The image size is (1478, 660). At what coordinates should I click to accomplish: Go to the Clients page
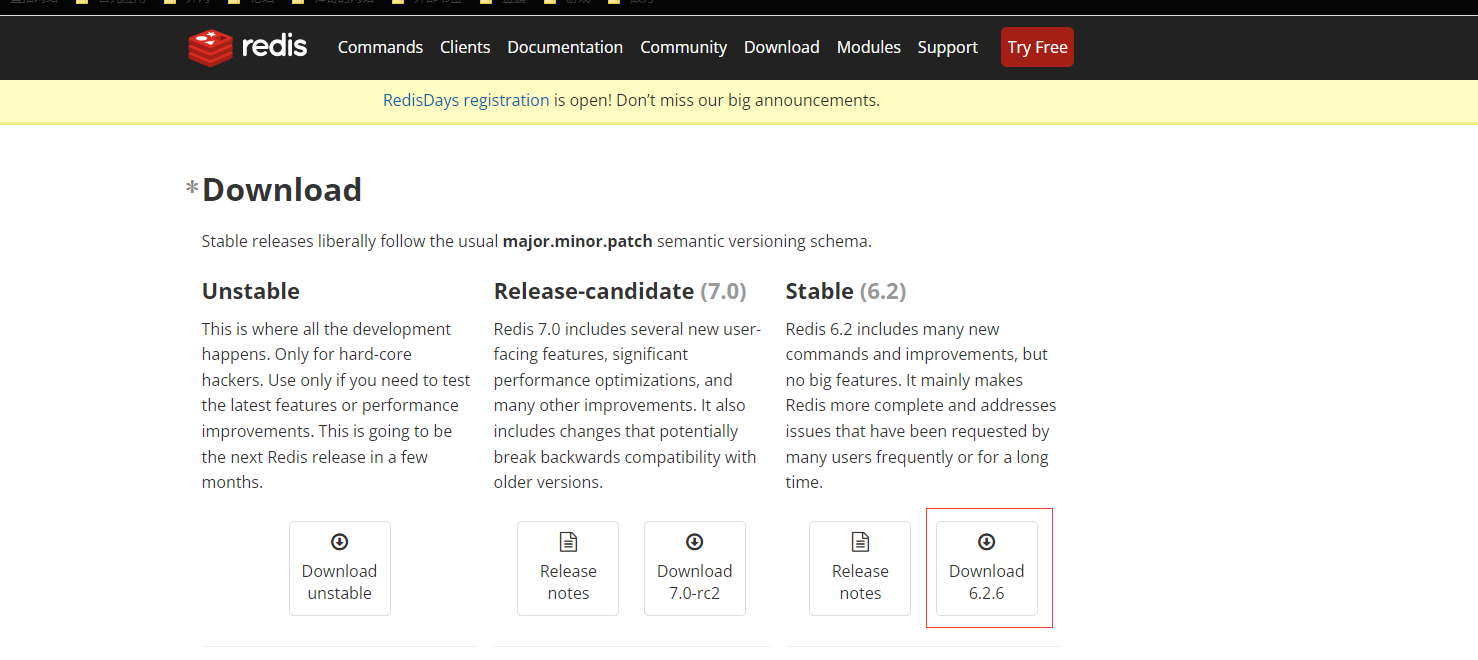point(465,47)
